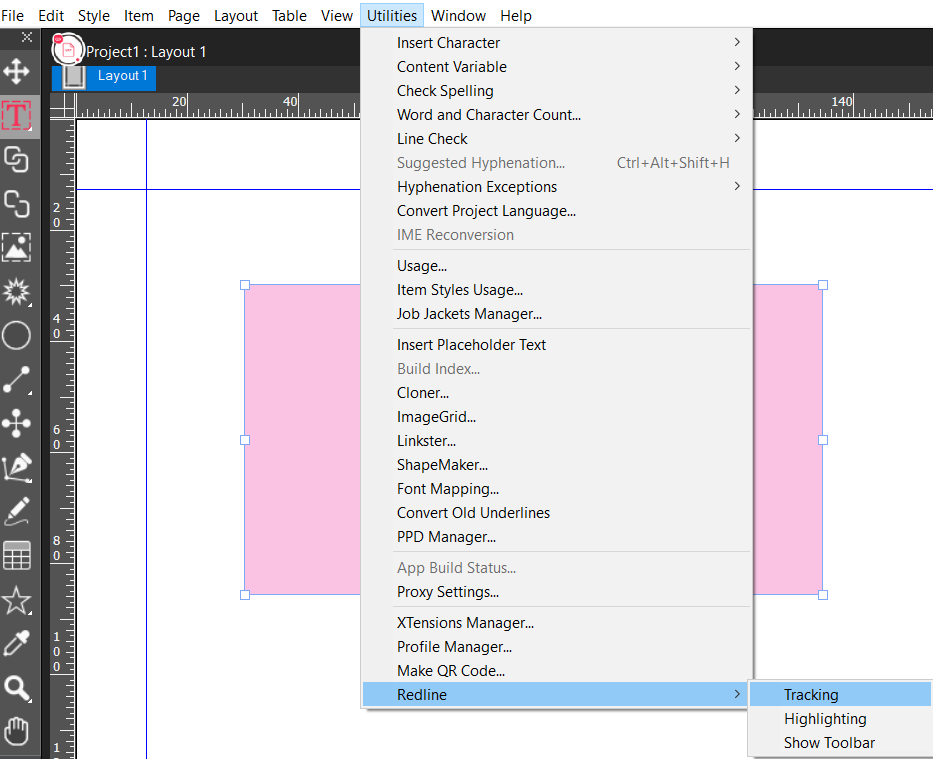933x759 pixels.
Task: Pick the Table tool
Action: click(x=17, y=555)
